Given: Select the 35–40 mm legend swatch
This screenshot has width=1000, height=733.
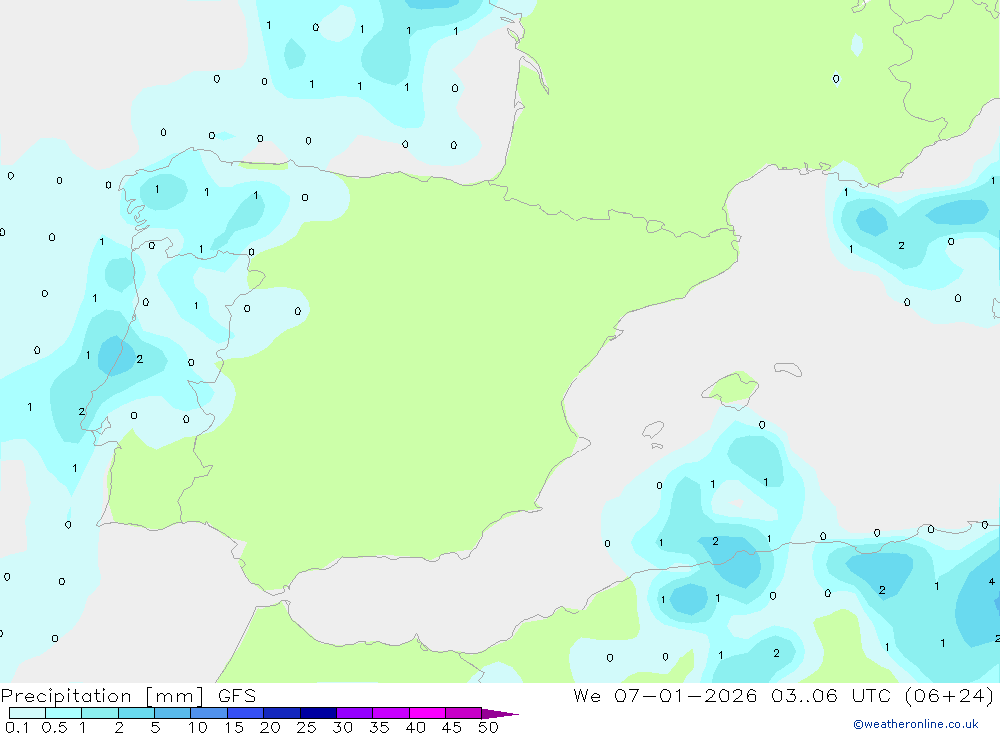Looking at the screenshot, I should 391,713.
